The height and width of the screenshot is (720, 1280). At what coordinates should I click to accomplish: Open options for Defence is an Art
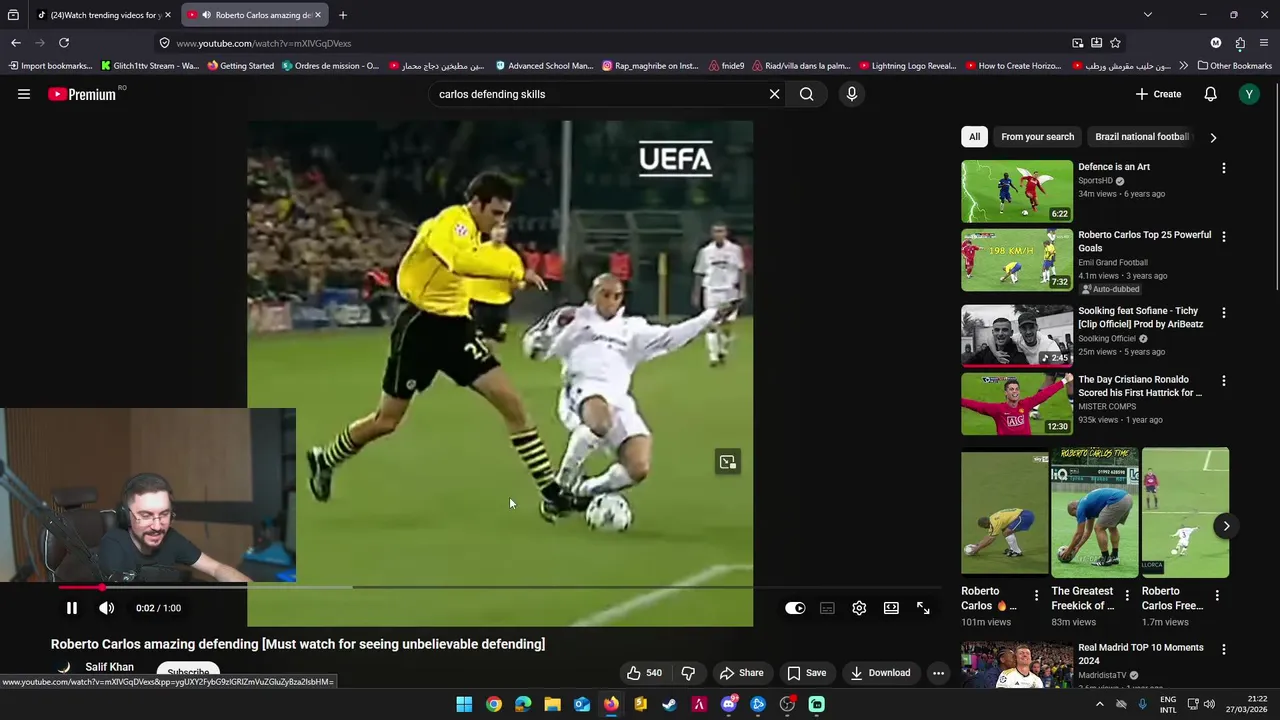[x=1223, y=168]
